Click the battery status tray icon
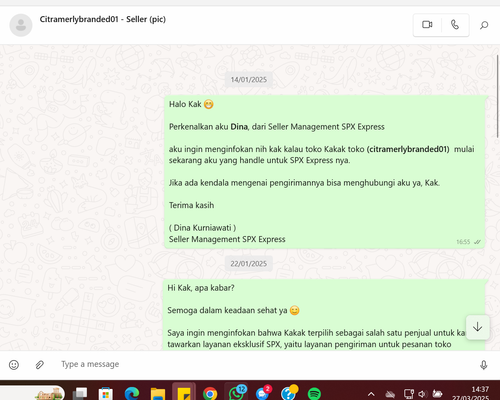Screen dimensions: 500x400 point(437,394)
